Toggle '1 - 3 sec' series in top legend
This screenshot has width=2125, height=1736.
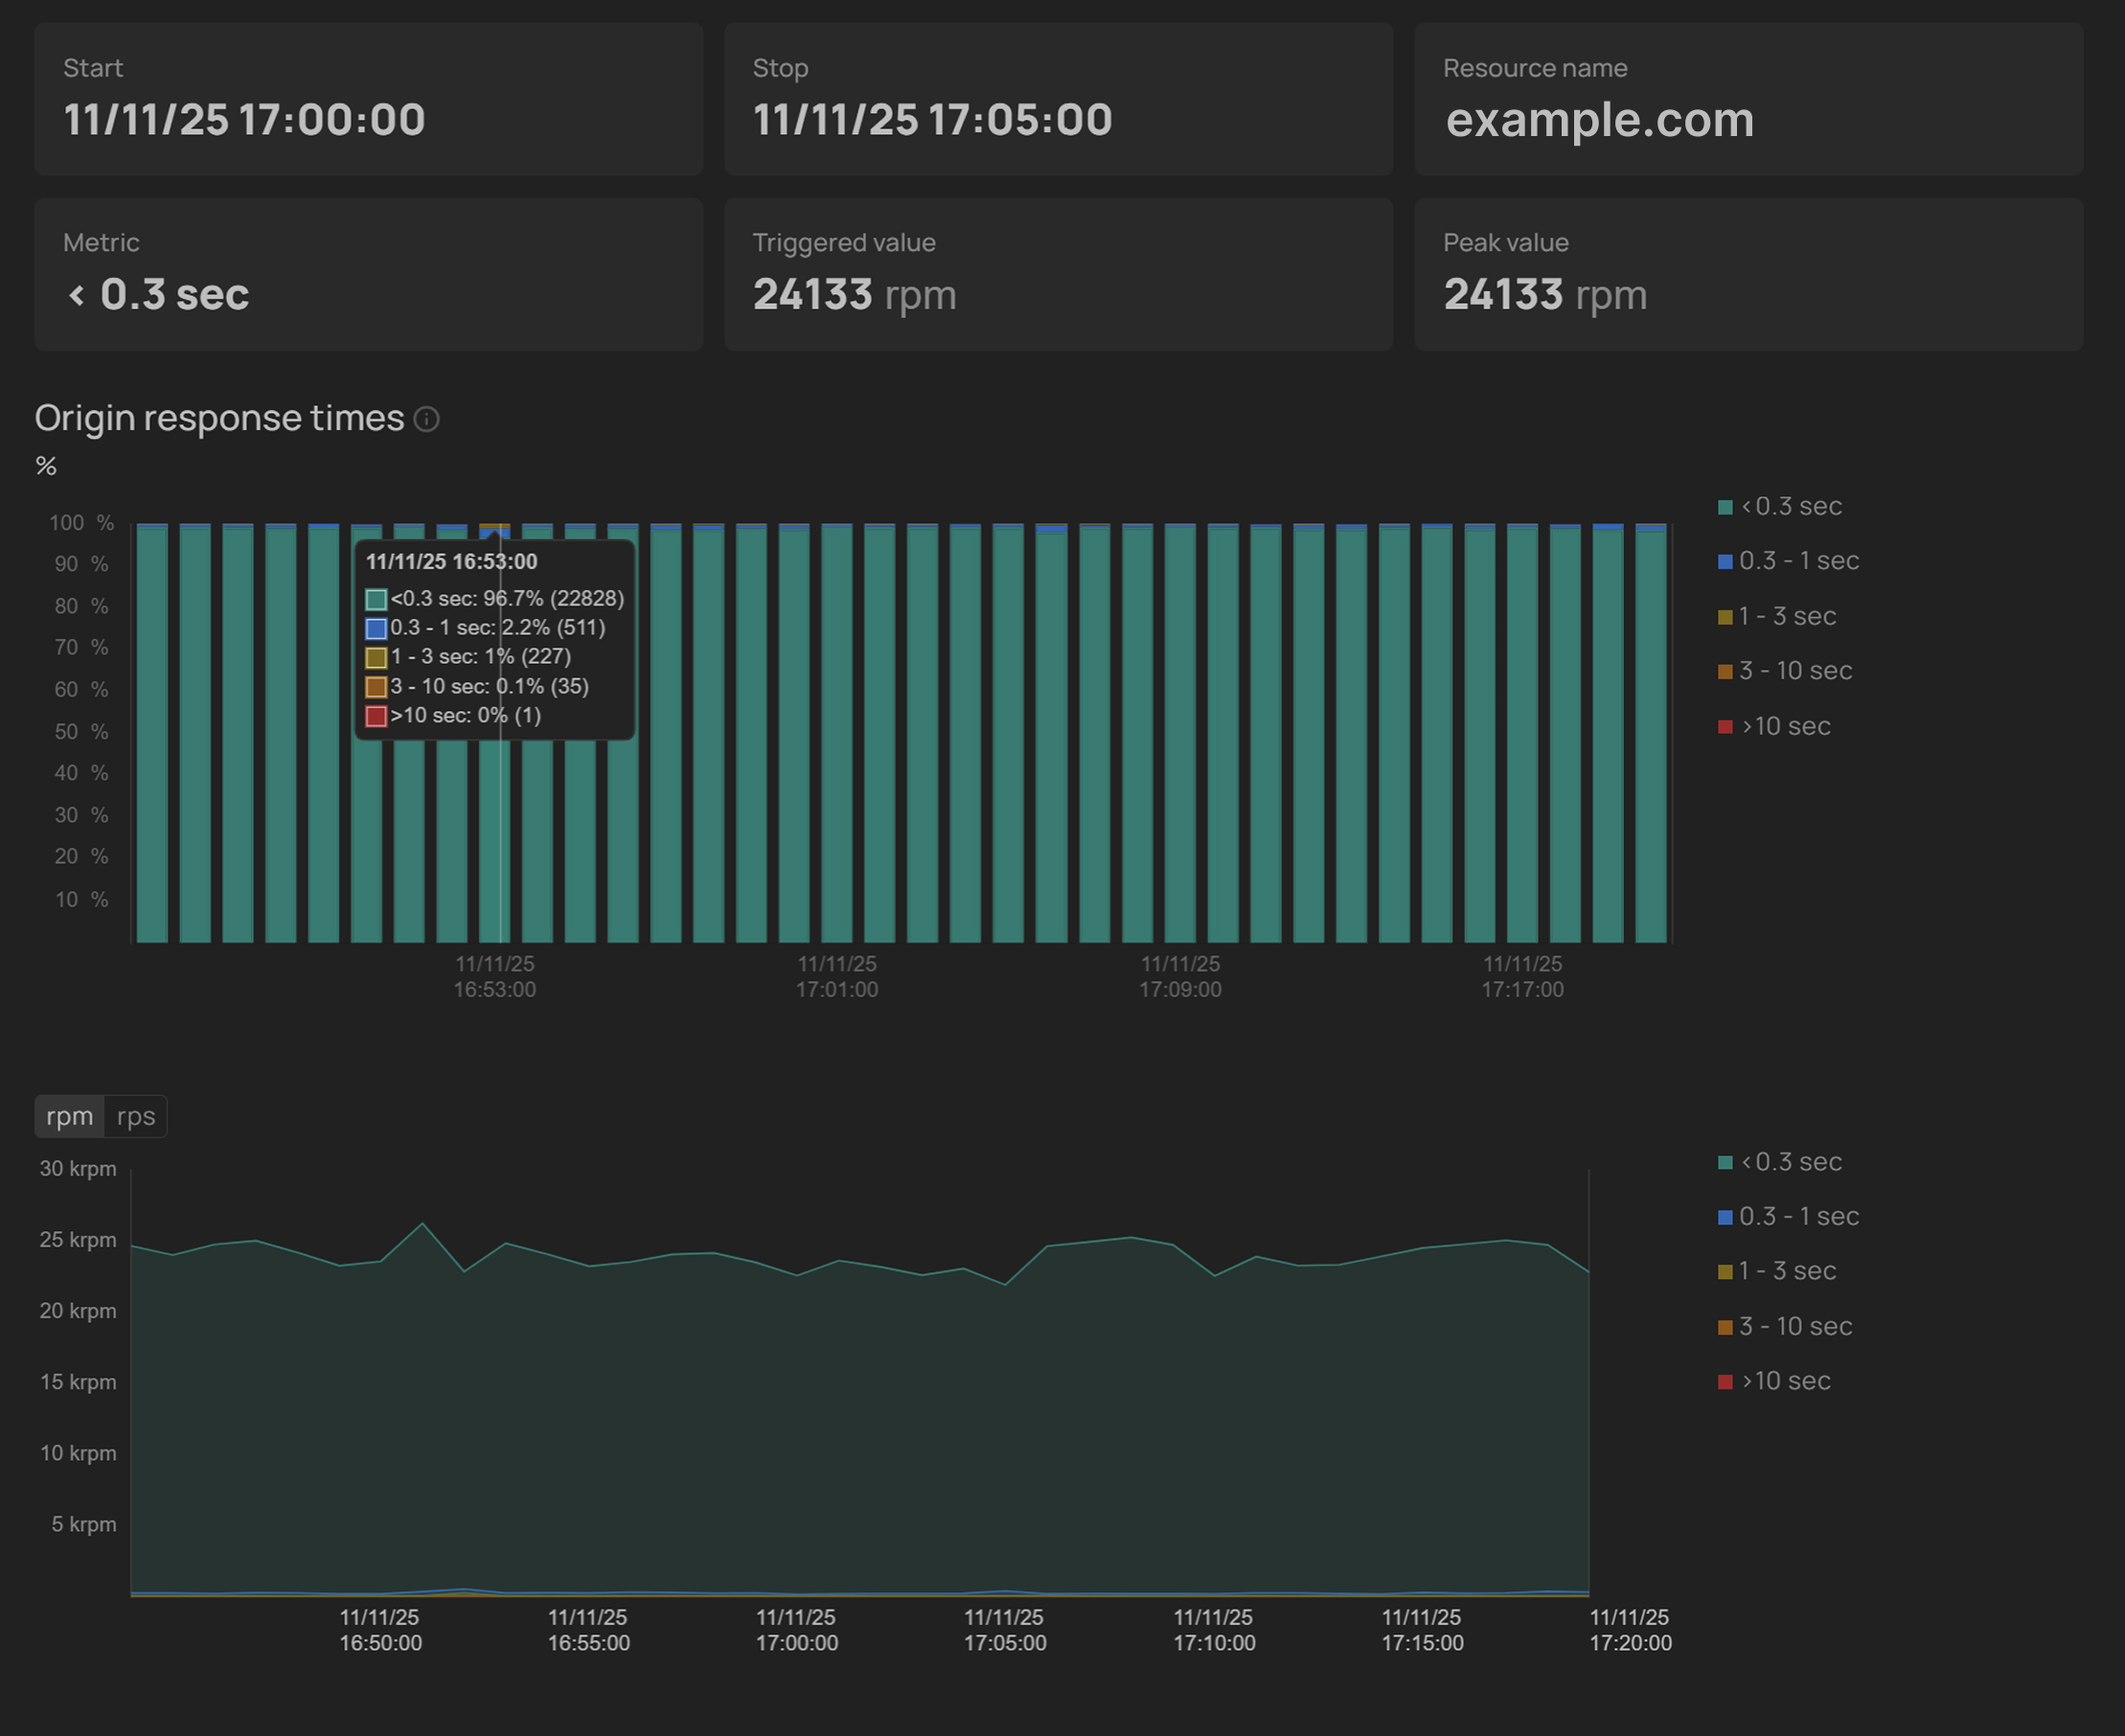1786,616
